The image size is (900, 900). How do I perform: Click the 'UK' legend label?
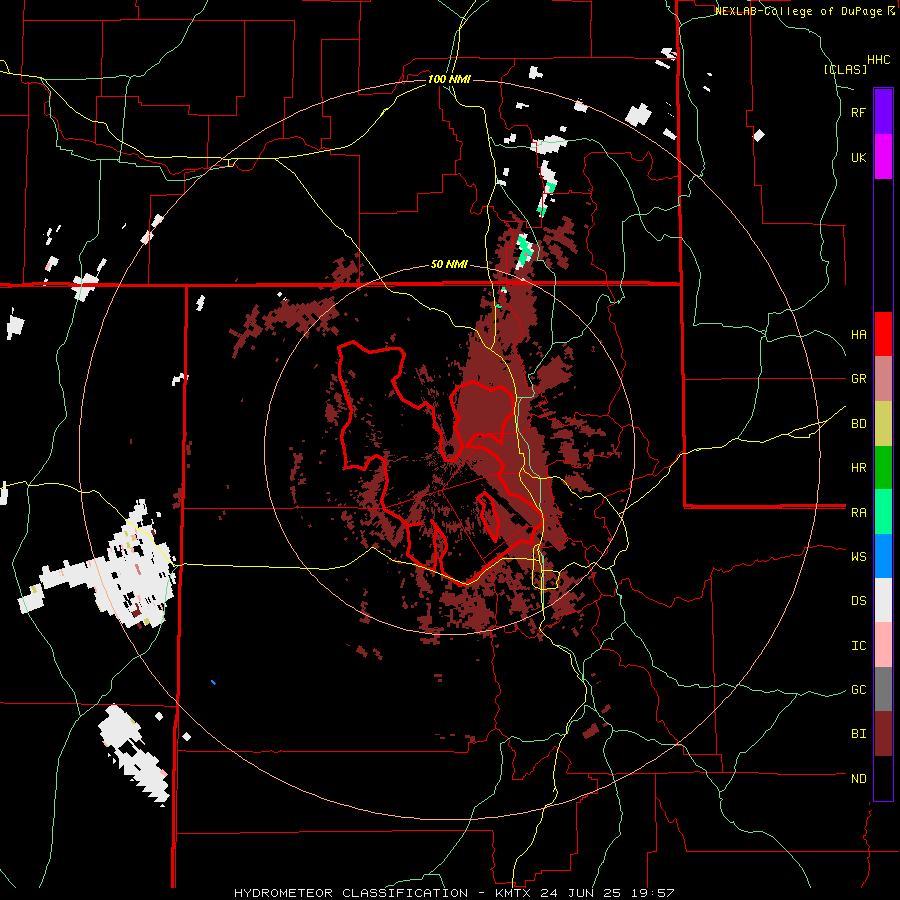pyautogui.click(x=859, y=157)
